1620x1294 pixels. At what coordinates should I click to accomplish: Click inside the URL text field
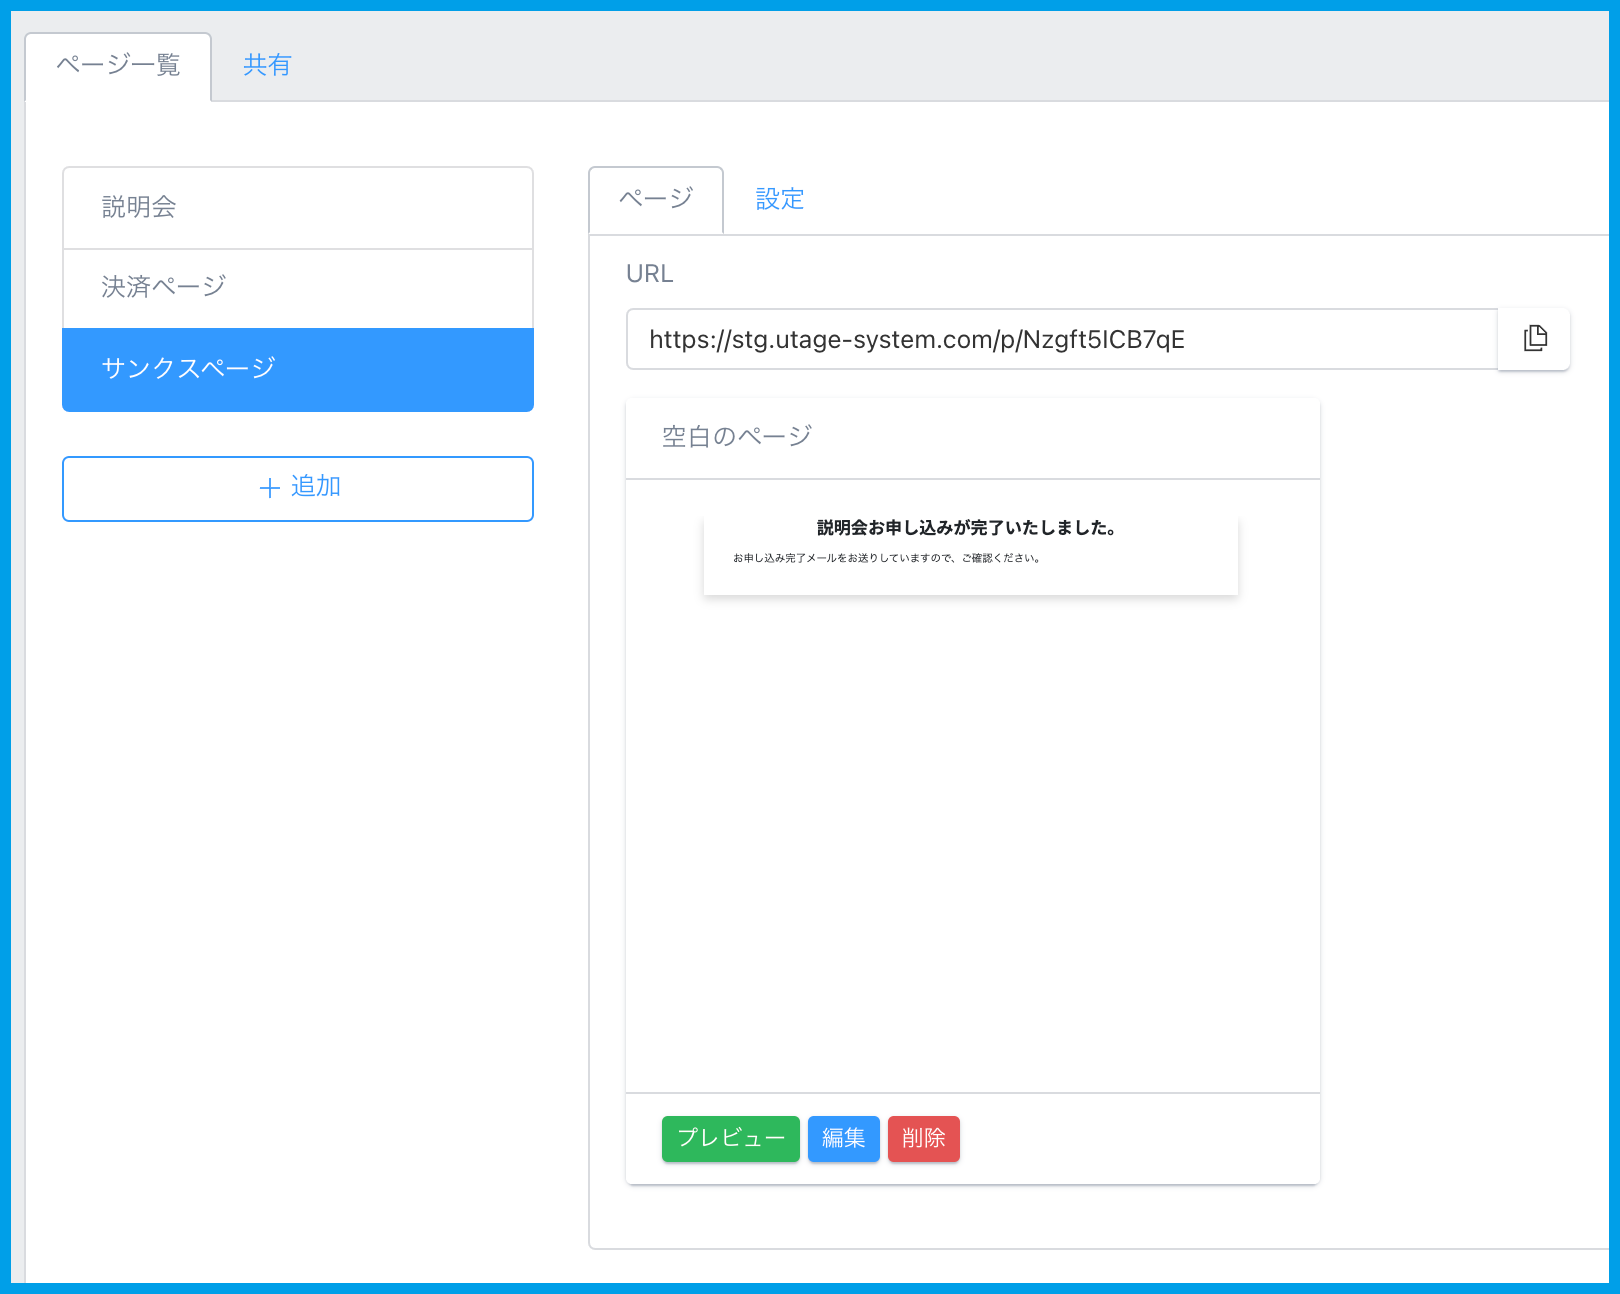[1060, 340]
